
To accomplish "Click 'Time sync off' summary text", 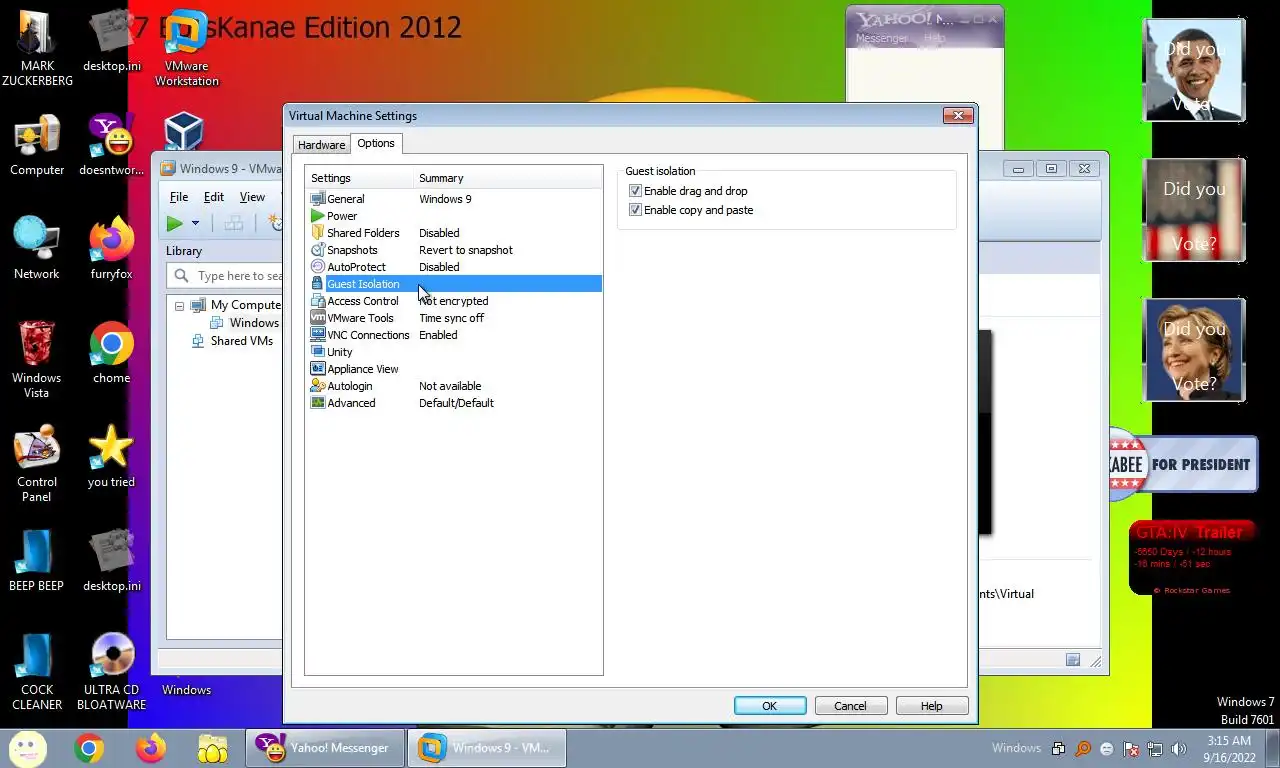I will pyautogui.click(x=451, y=318).
